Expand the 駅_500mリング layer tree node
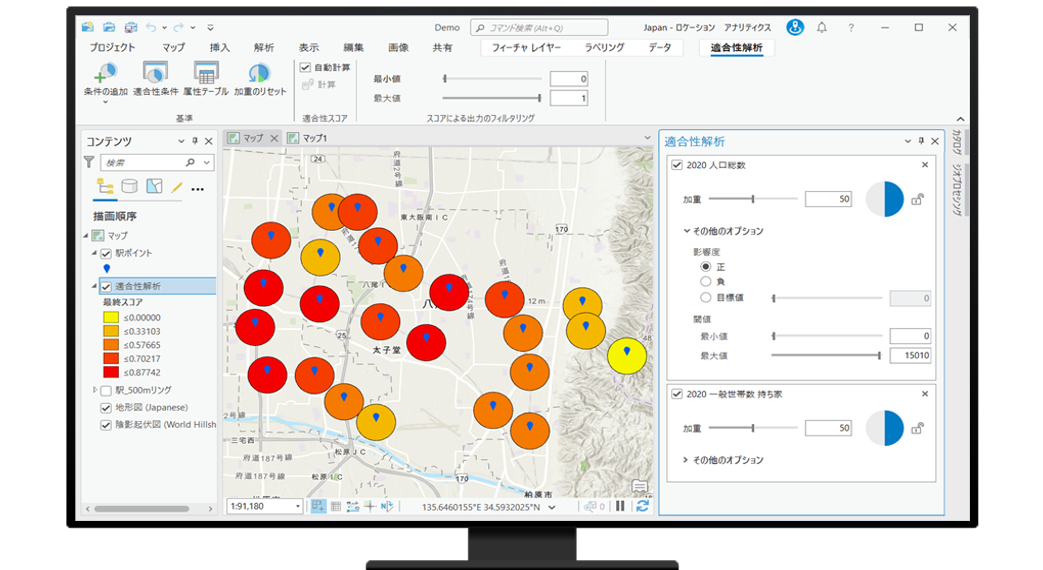The height and width of the screenshot is (570, 1043). point(95,390)
